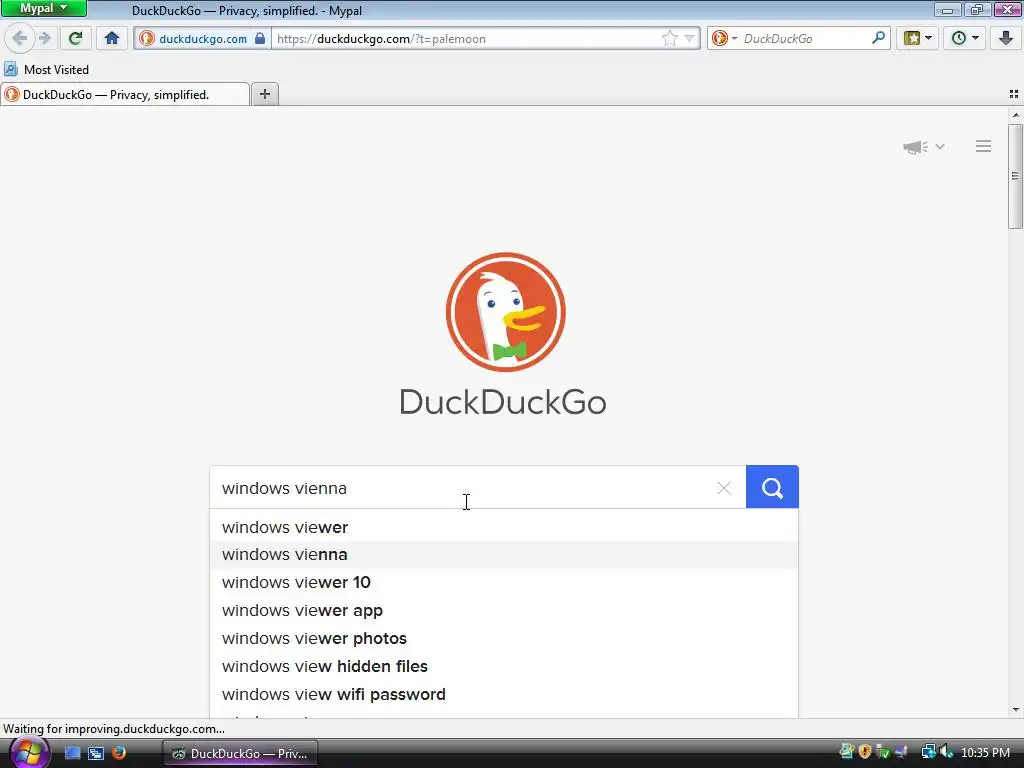Screen dimensions: 1024x768
Task: Choose the highlighted suggestion "windows vienna"
Action: click(x=504, y=554)
